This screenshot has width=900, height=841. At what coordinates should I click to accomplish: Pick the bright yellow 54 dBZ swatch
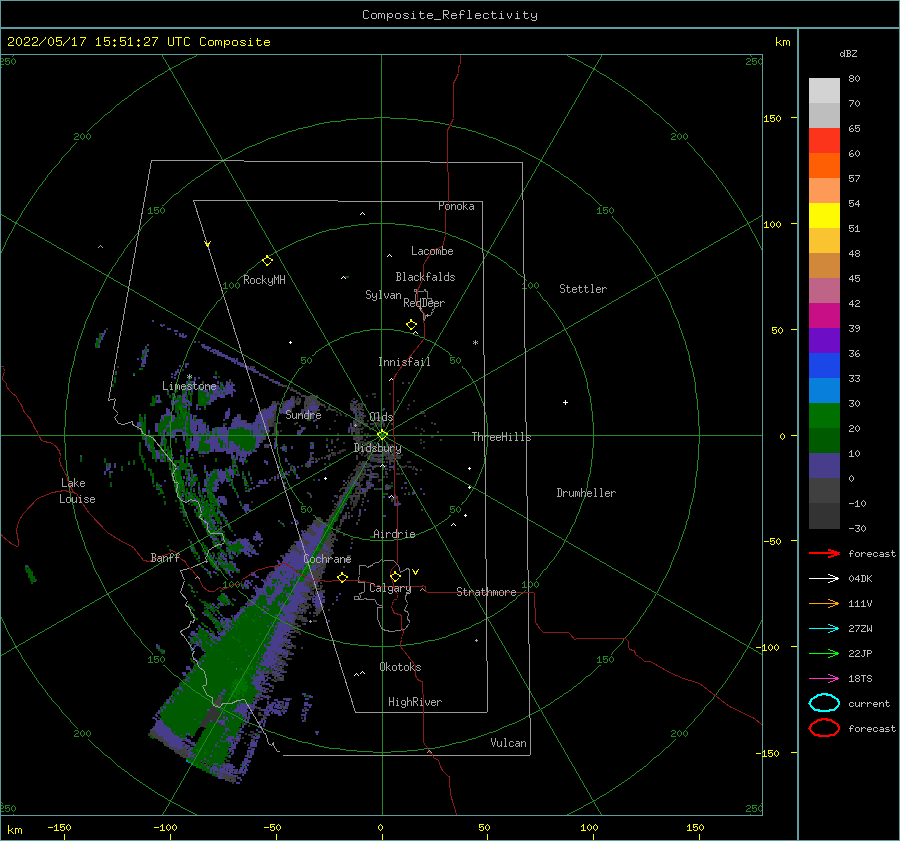(x=824, y=216)
